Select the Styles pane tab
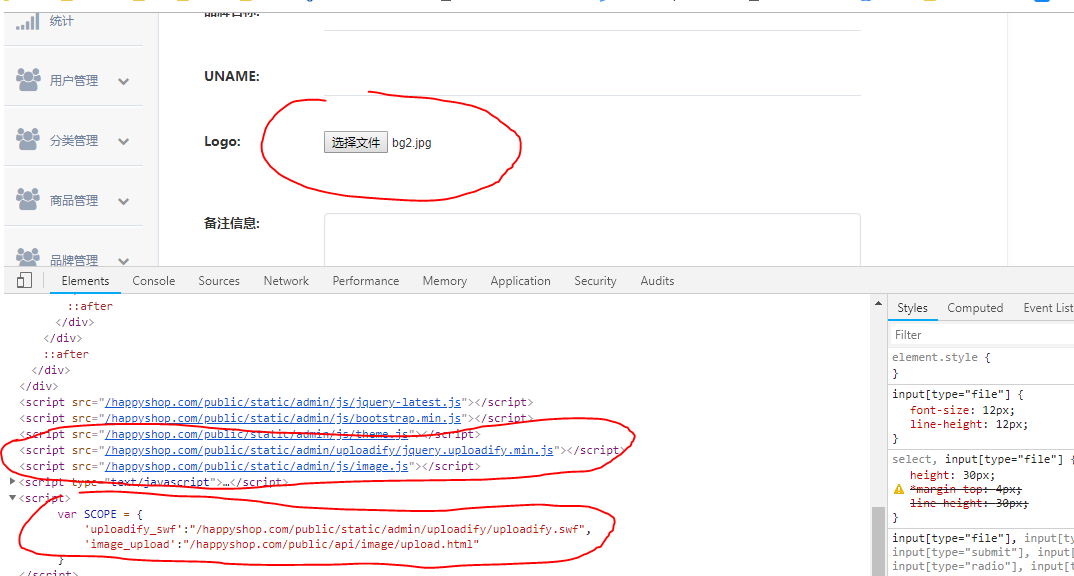This screenshot has height=576, width=1074. (x=912, y=308)
